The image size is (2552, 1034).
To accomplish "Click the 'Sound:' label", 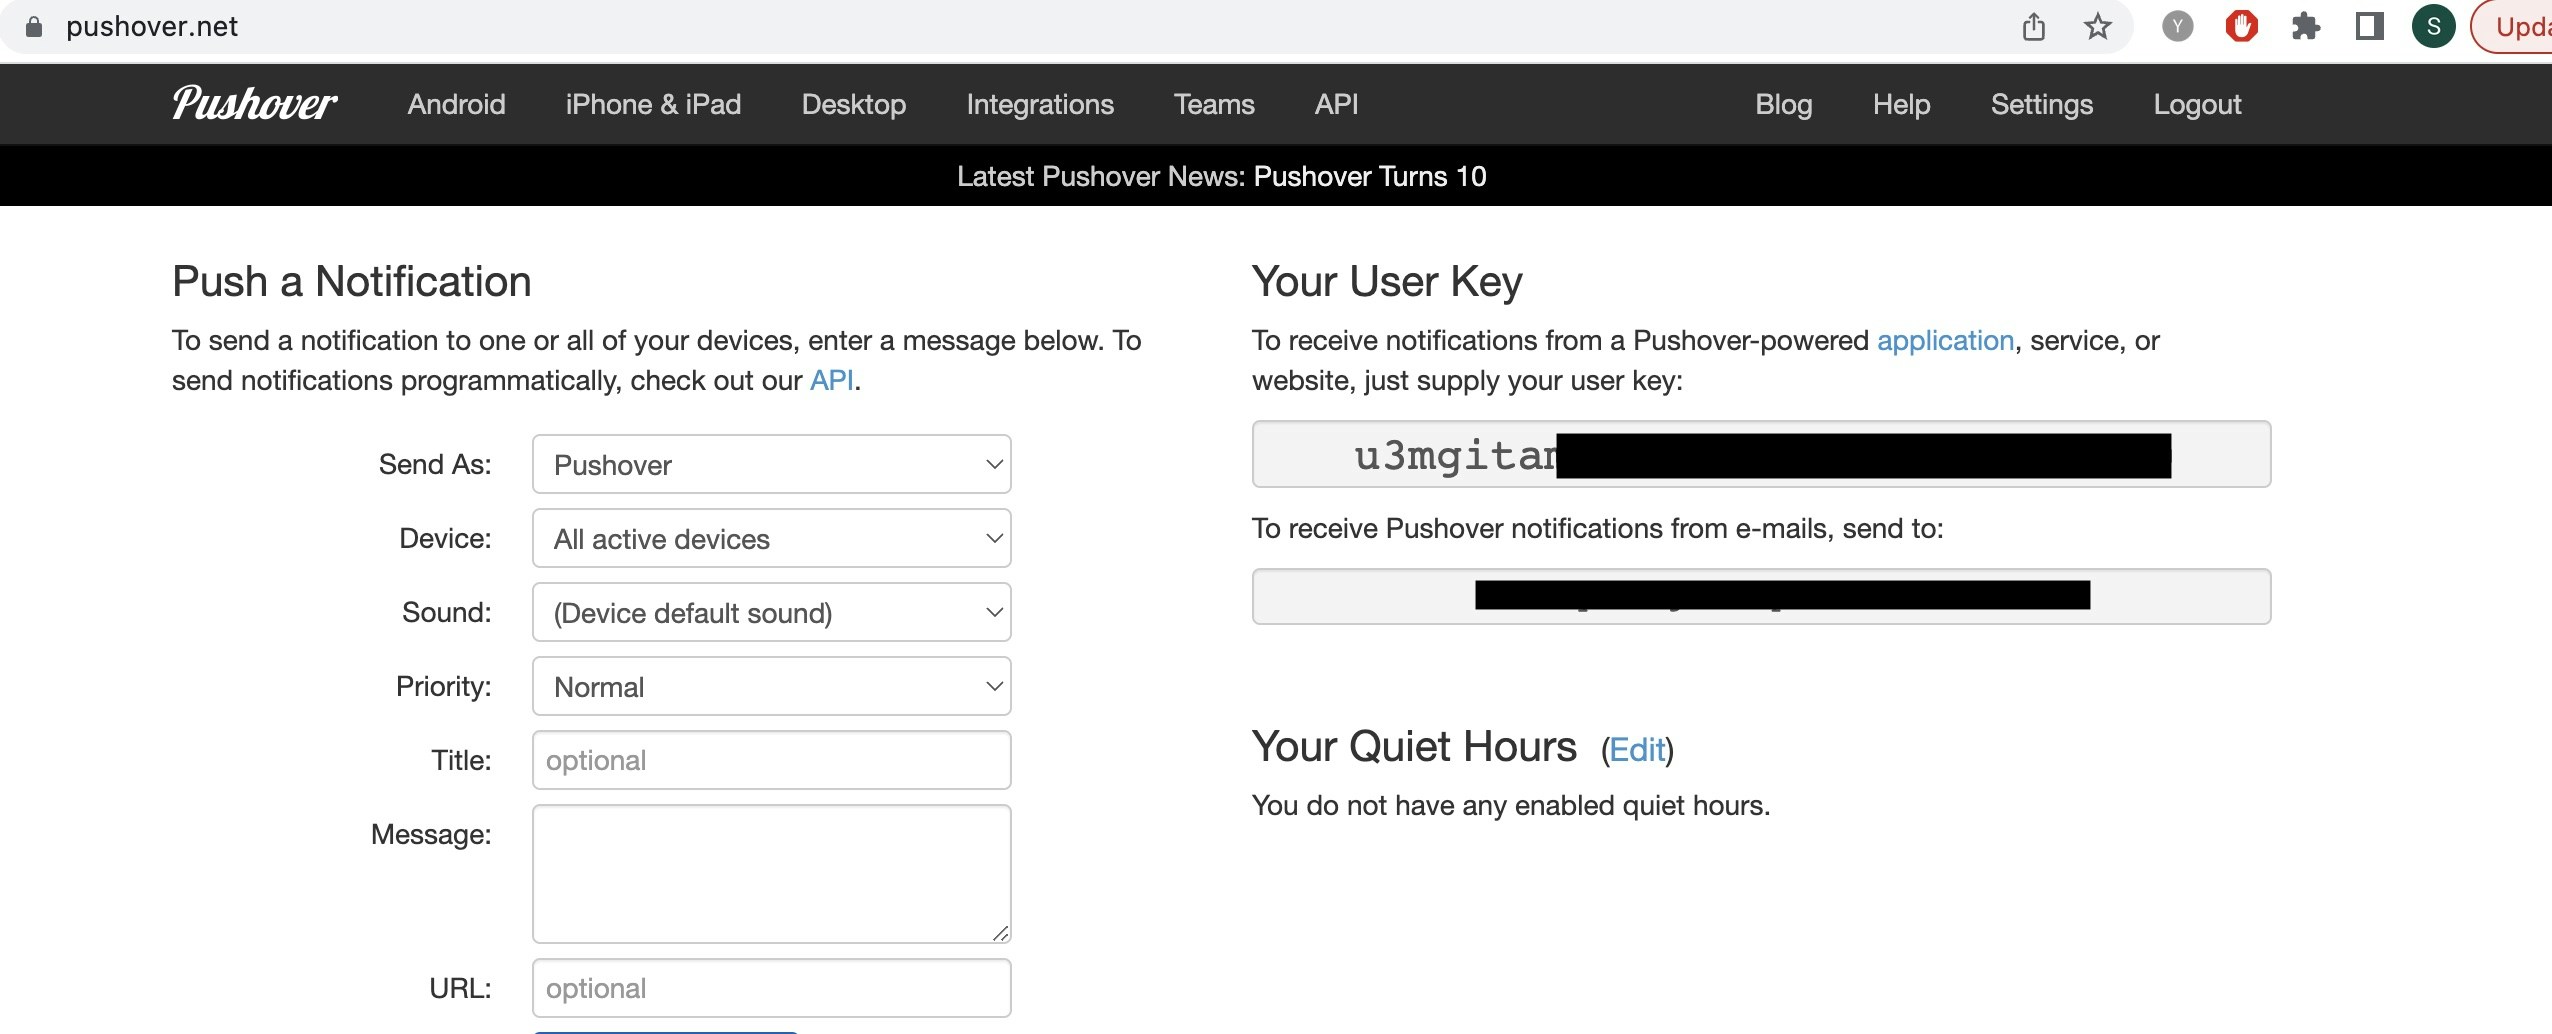I will coord(446,612).
